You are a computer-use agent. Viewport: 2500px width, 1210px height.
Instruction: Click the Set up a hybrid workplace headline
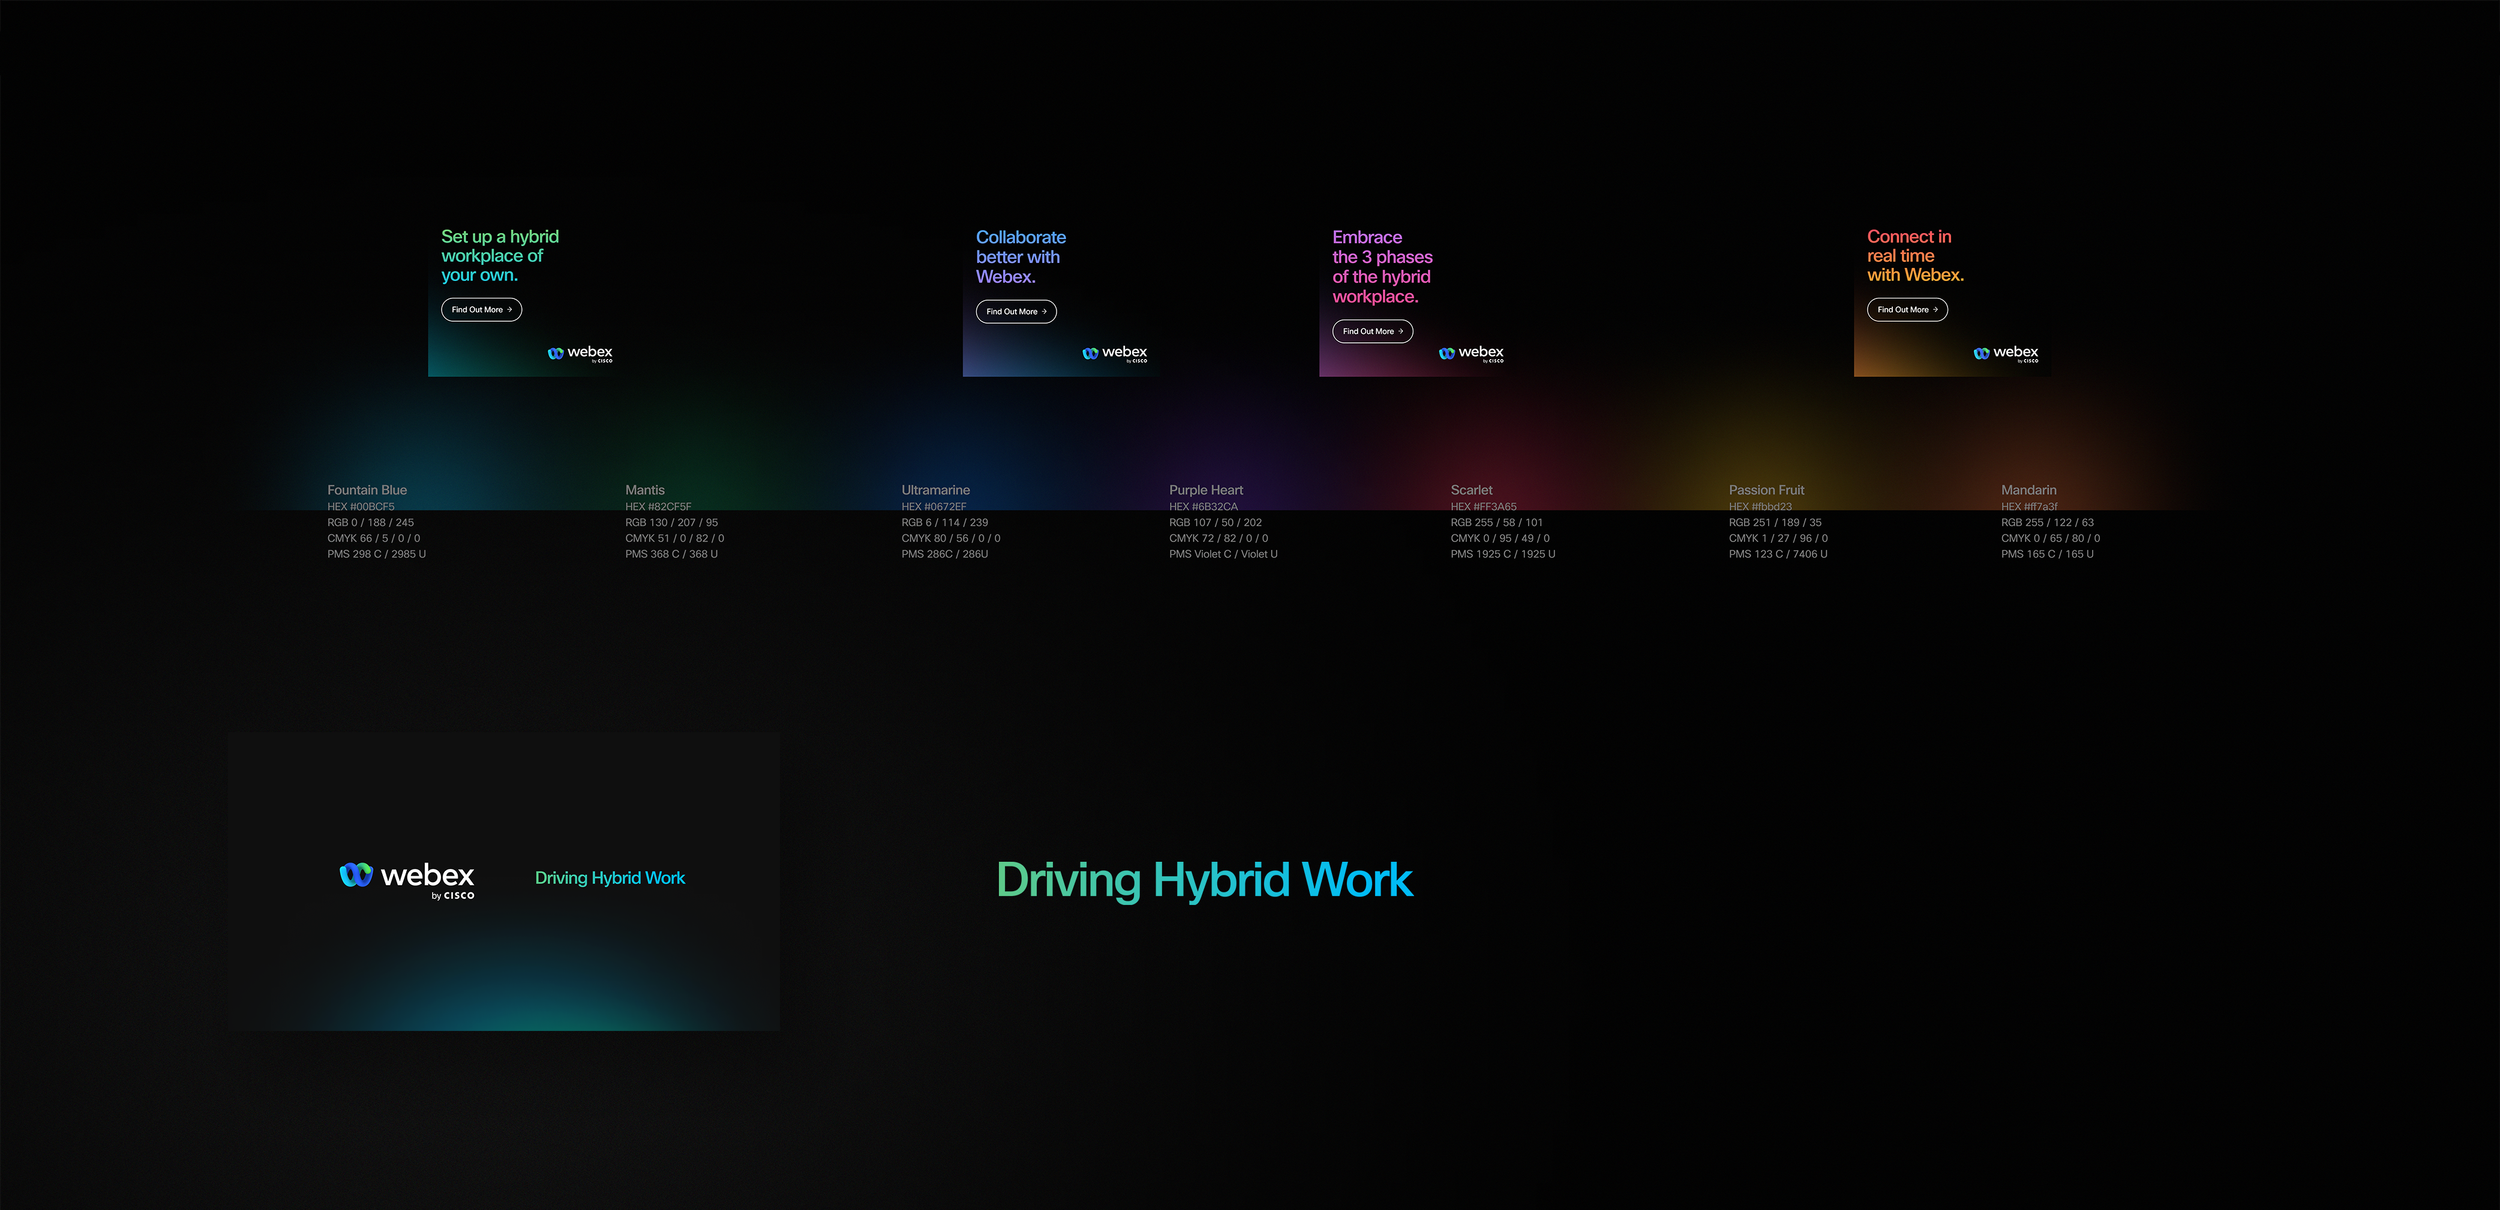tap(499, 256)
